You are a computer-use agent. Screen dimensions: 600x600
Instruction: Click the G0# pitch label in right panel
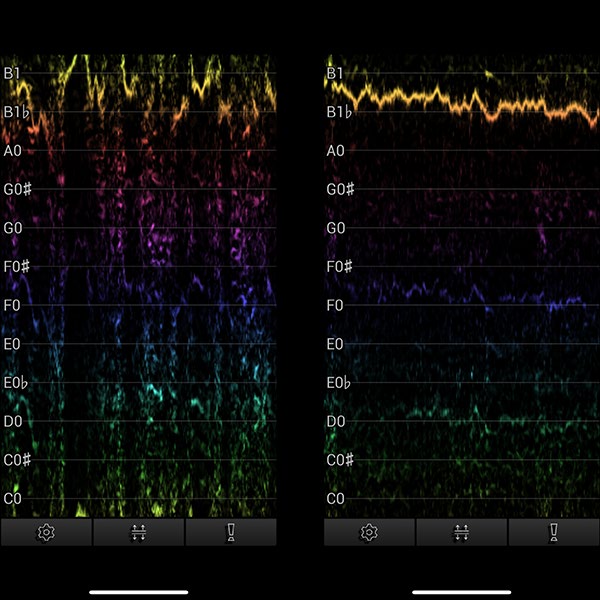(341, 189)
